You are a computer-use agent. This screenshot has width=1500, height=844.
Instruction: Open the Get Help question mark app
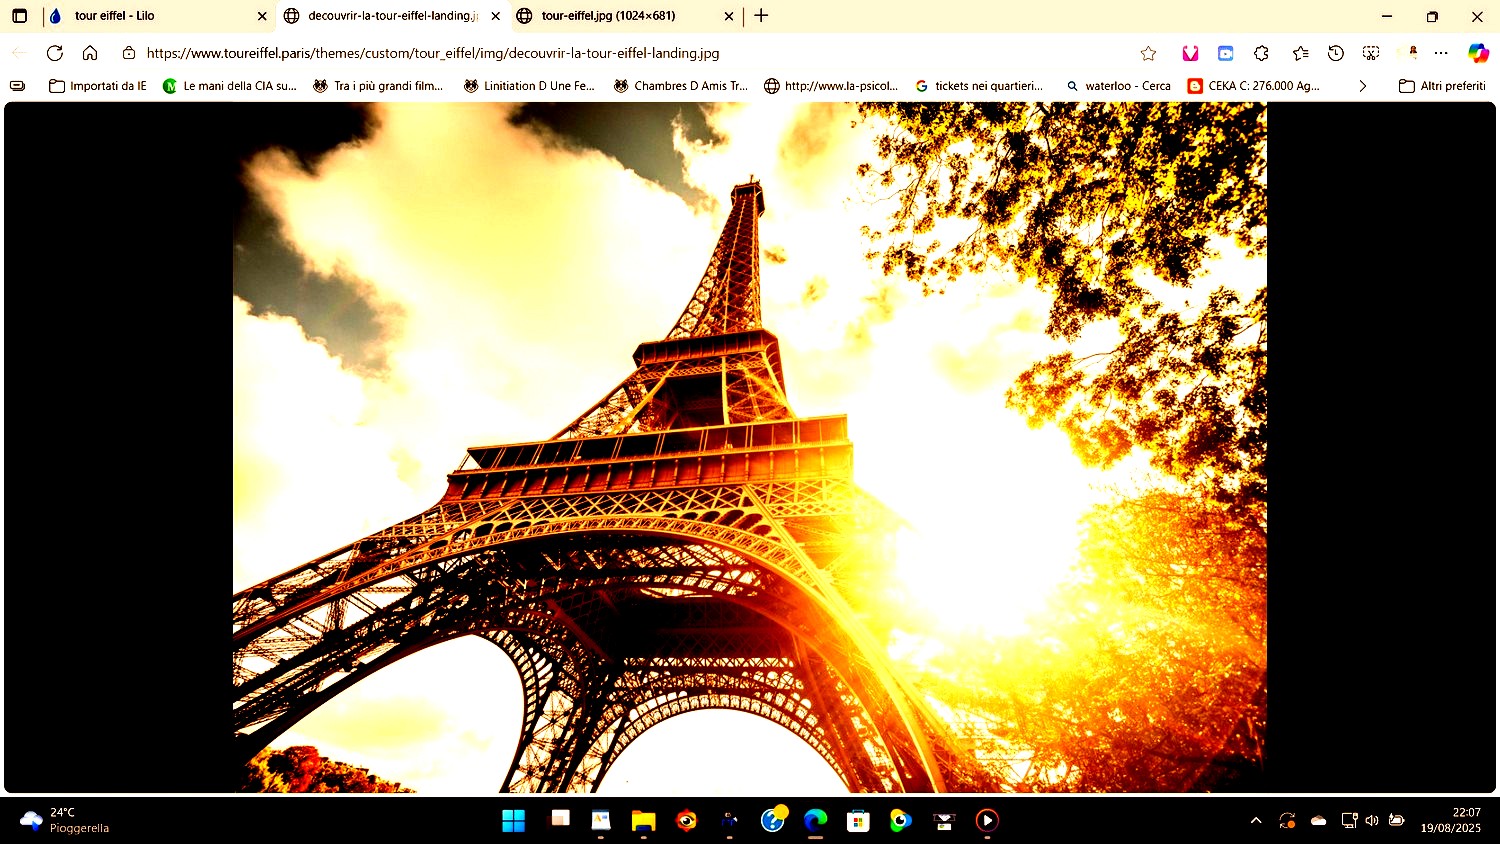tap(773, 820)
